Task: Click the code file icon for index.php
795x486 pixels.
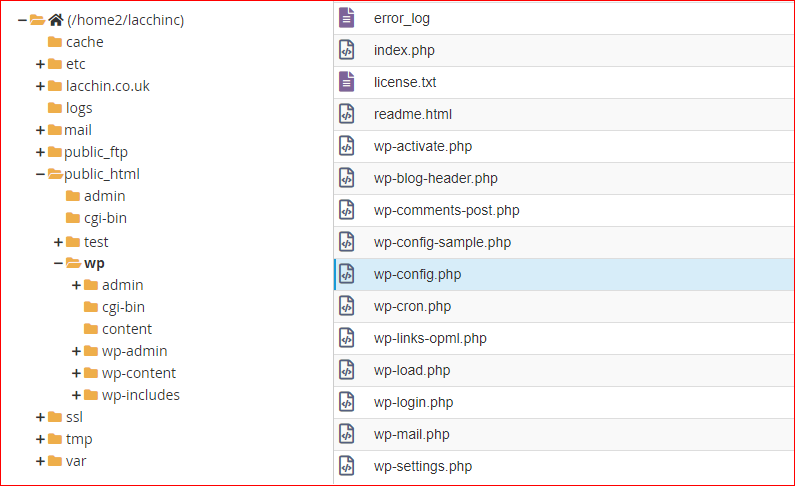Action: coord(347,50)
